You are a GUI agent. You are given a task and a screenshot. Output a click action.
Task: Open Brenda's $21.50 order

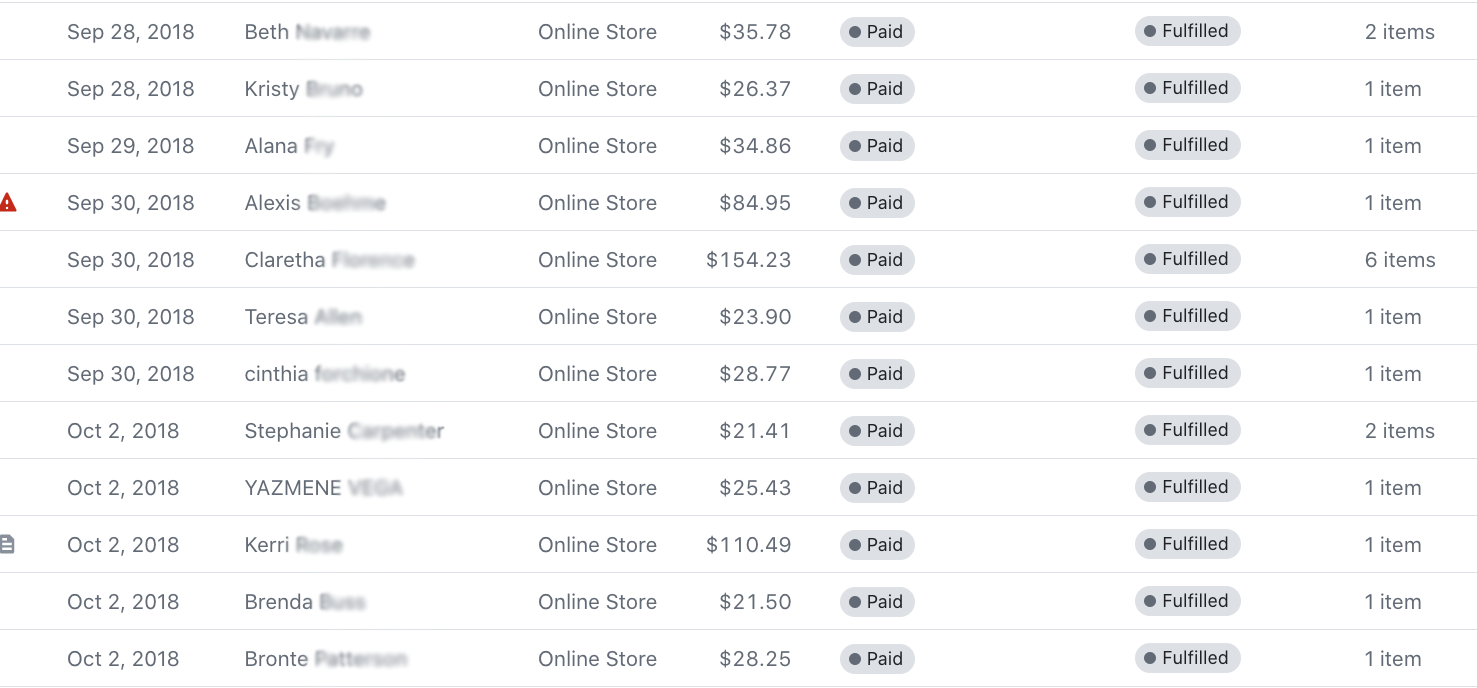[738, 602]
